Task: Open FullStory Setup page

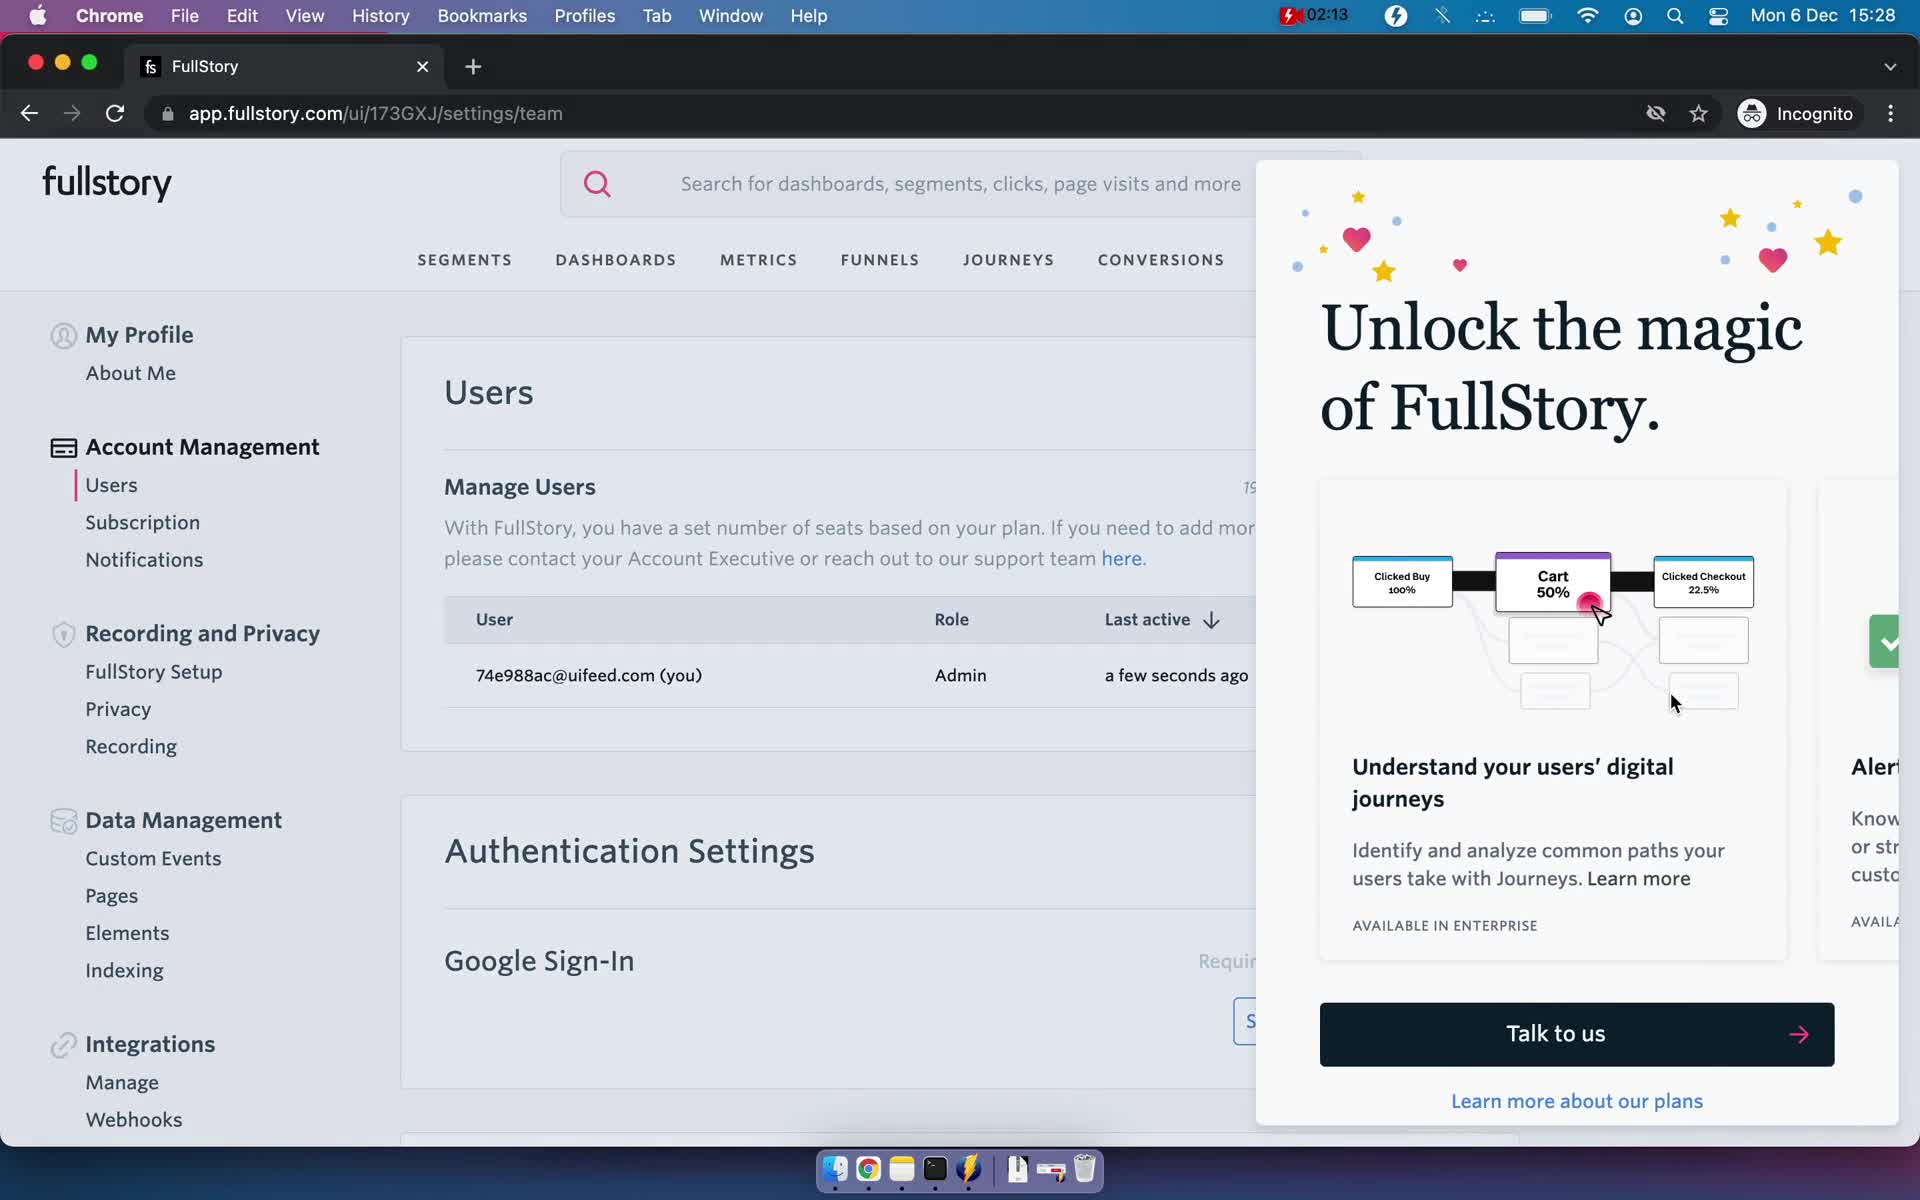Action: tap(153, 672)
